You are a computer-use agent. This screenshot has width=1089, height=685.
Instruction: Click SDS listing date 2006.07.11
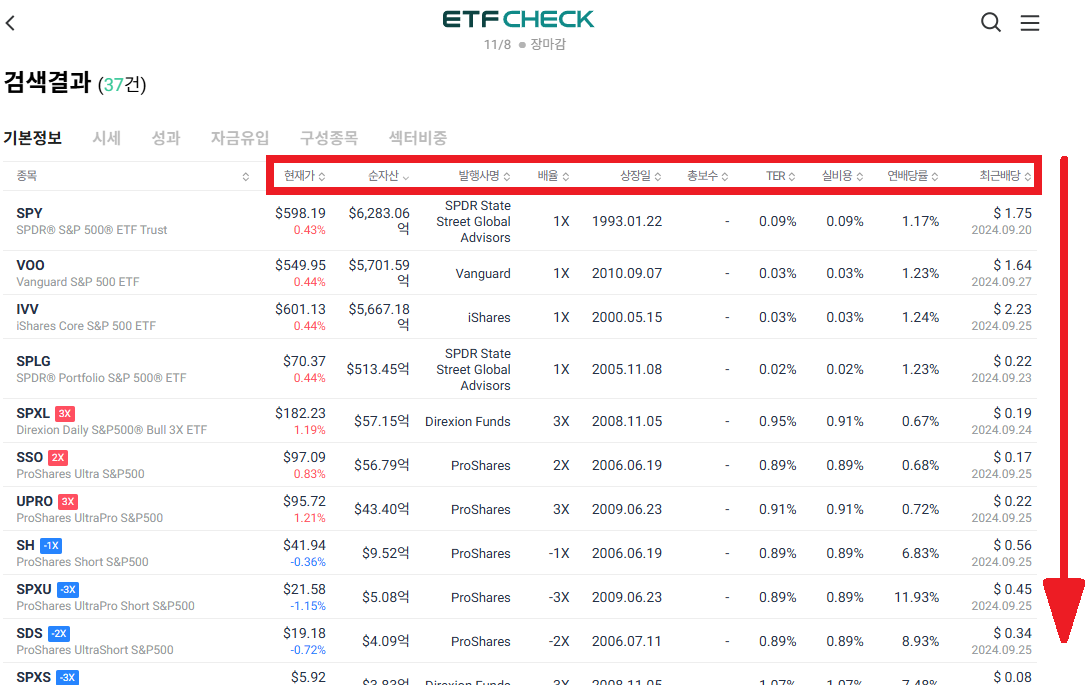627,641
